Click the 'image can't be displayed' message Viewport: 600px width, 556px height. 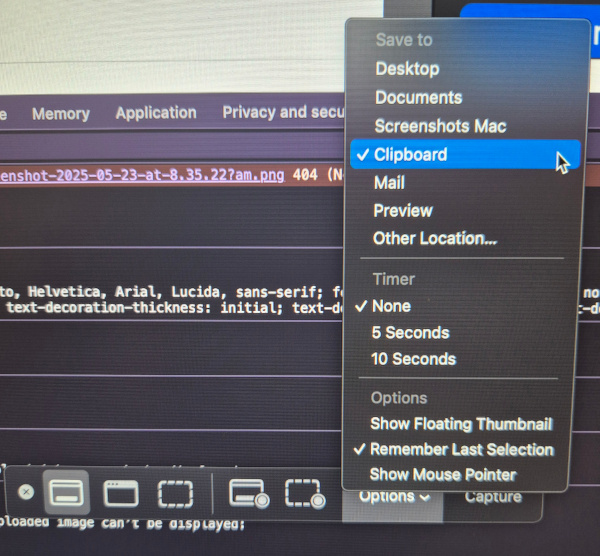coord(151,524)
